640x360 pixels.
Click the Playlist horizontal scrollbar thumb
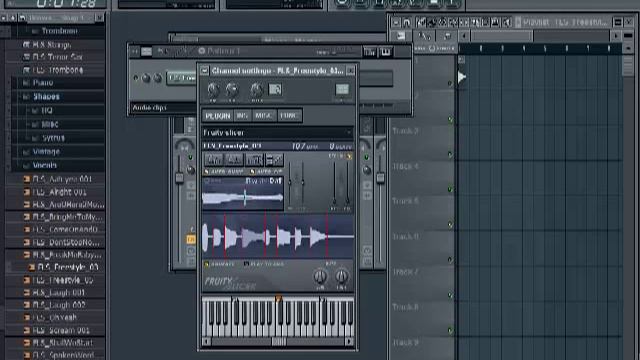502,36
